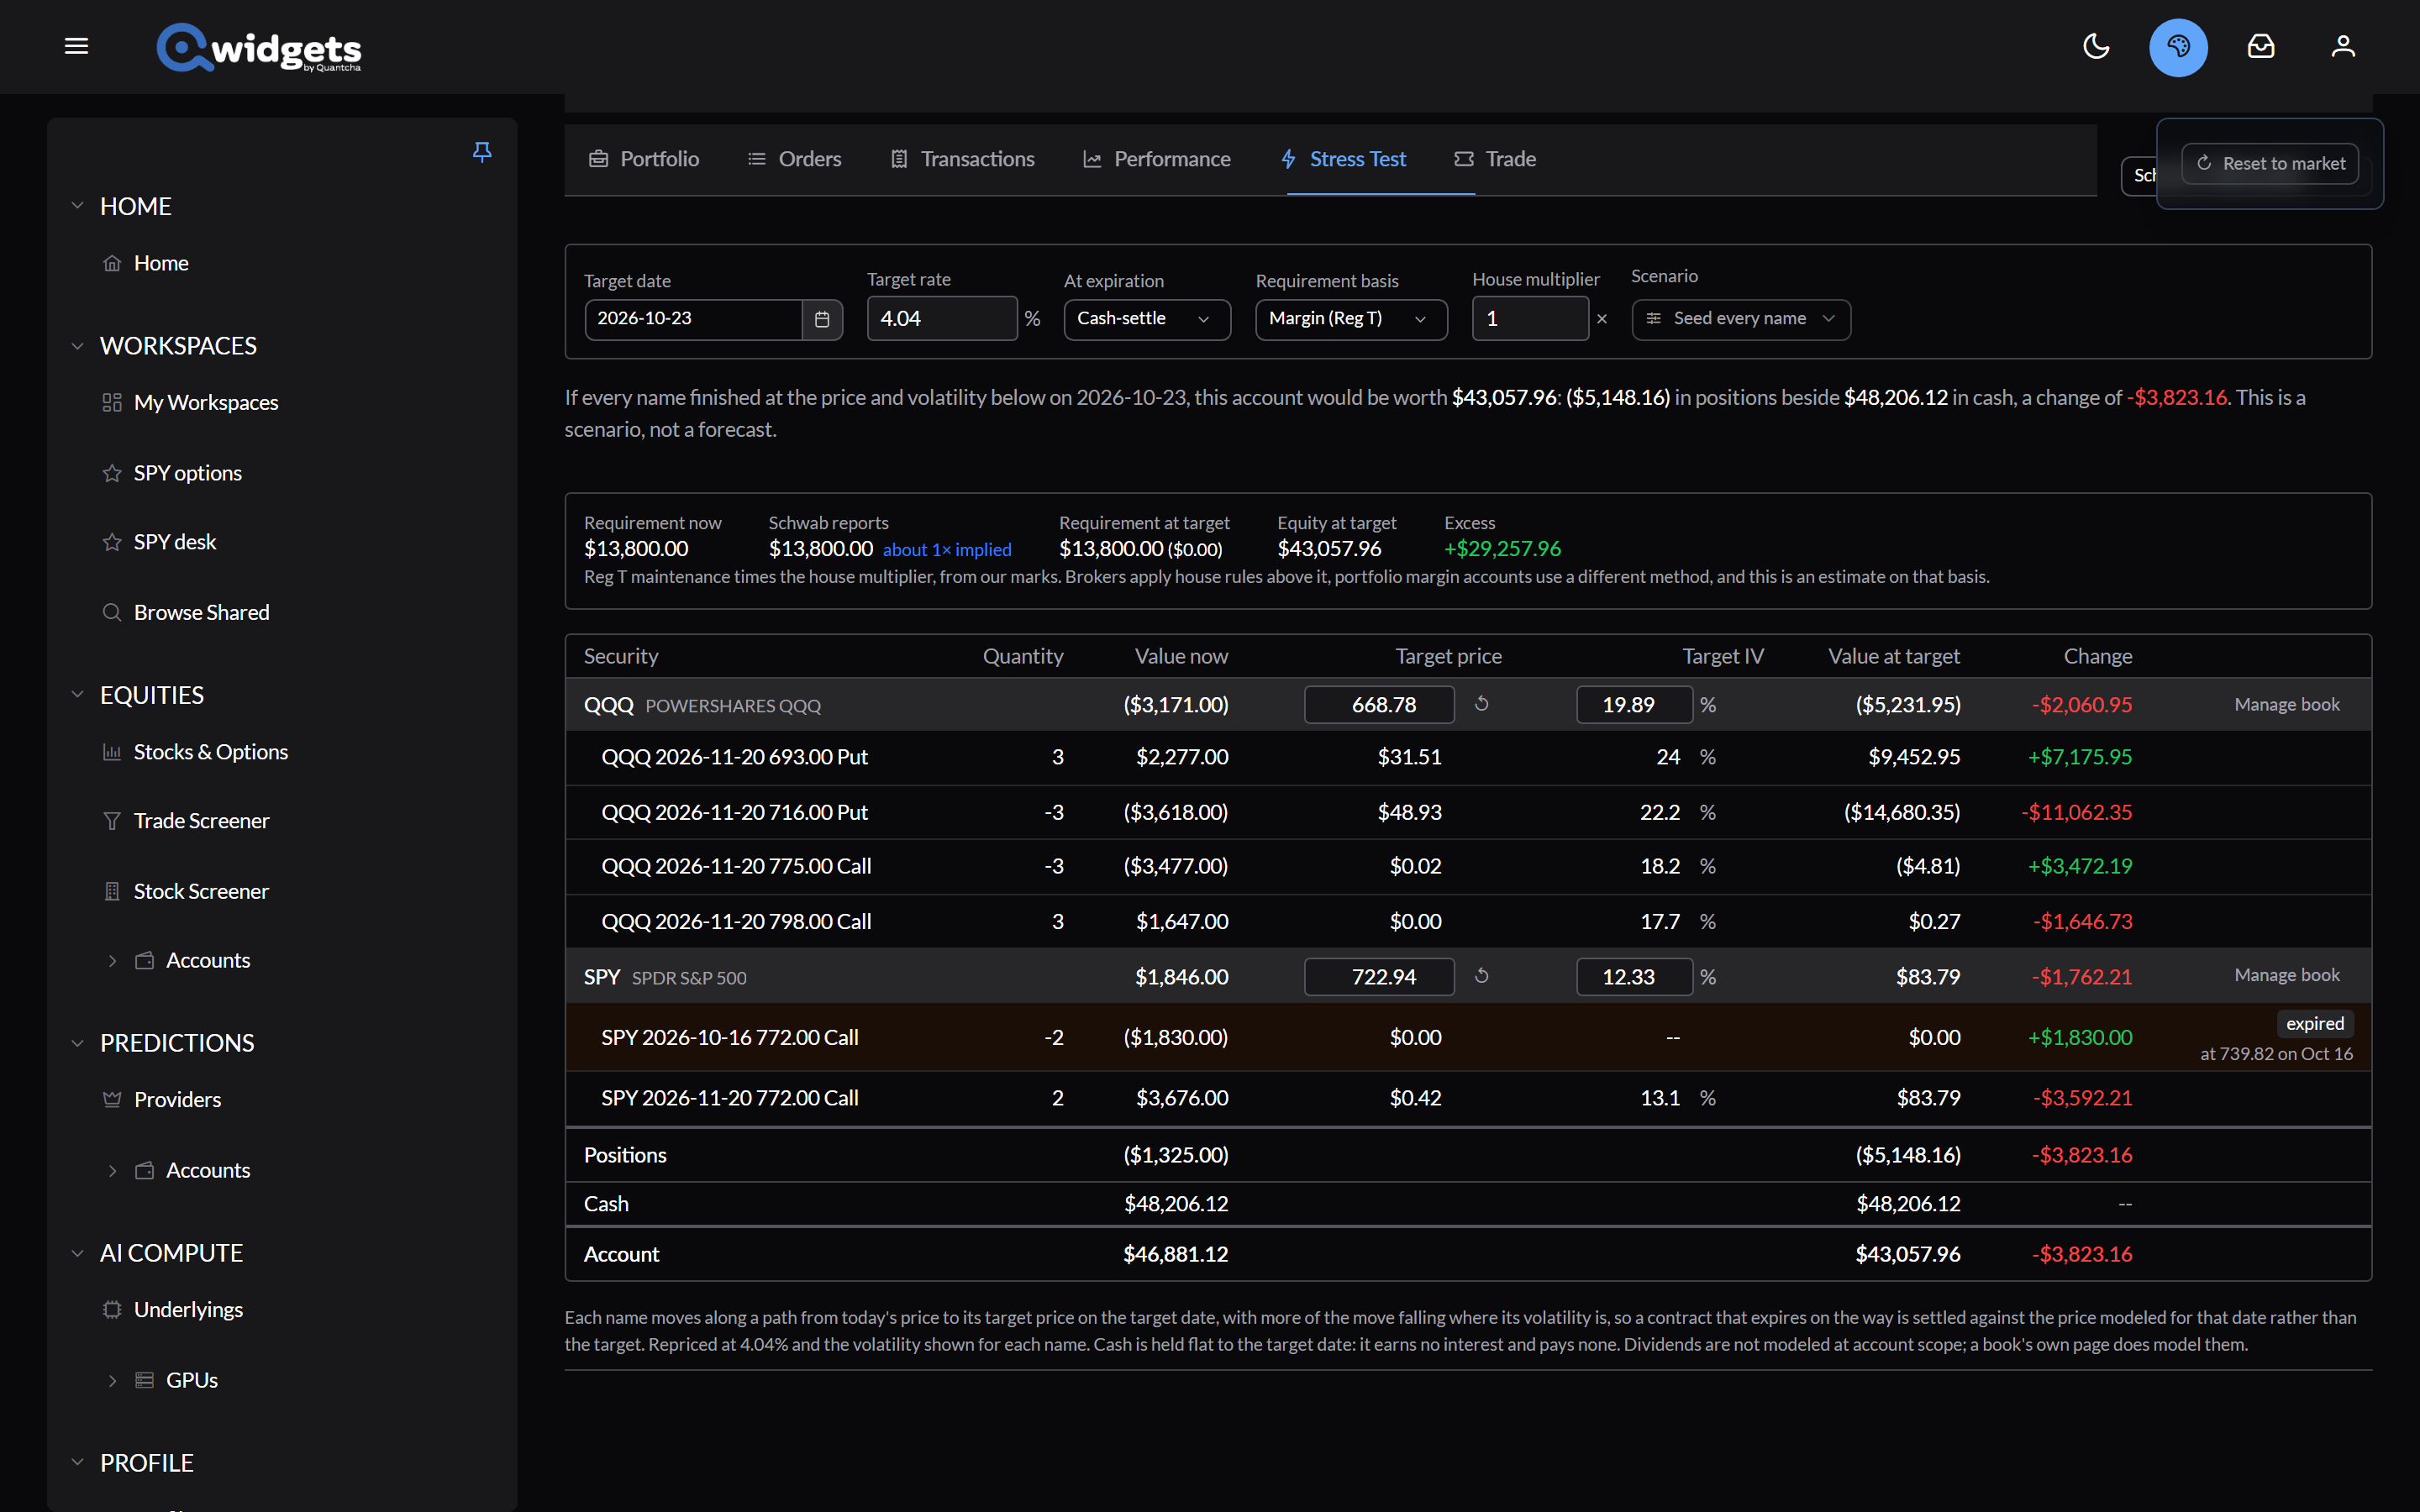Click the Qwidgets logo
Image resolution: width=2420 pixels, height=1512 pixels.
[x=258, y=47]
